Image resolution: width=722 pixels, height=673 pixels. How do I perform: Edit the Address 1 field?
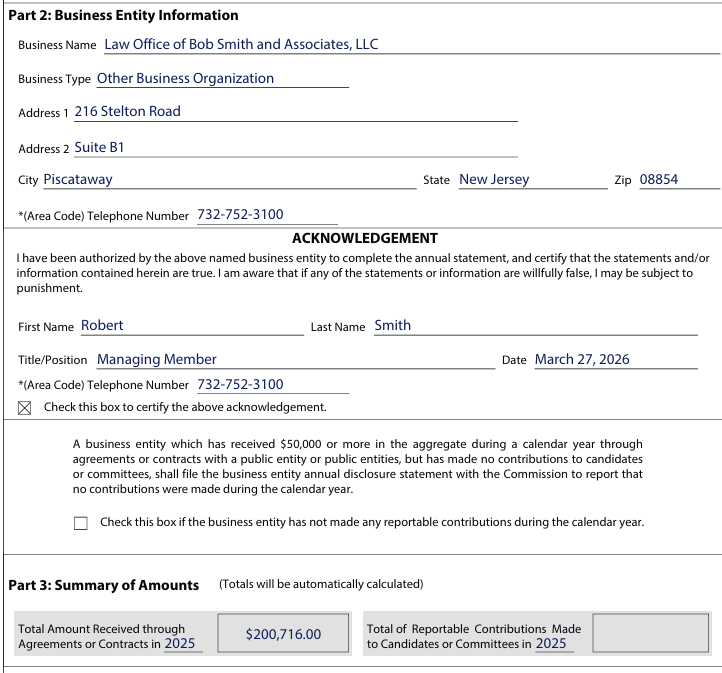[x=296, y=111]
